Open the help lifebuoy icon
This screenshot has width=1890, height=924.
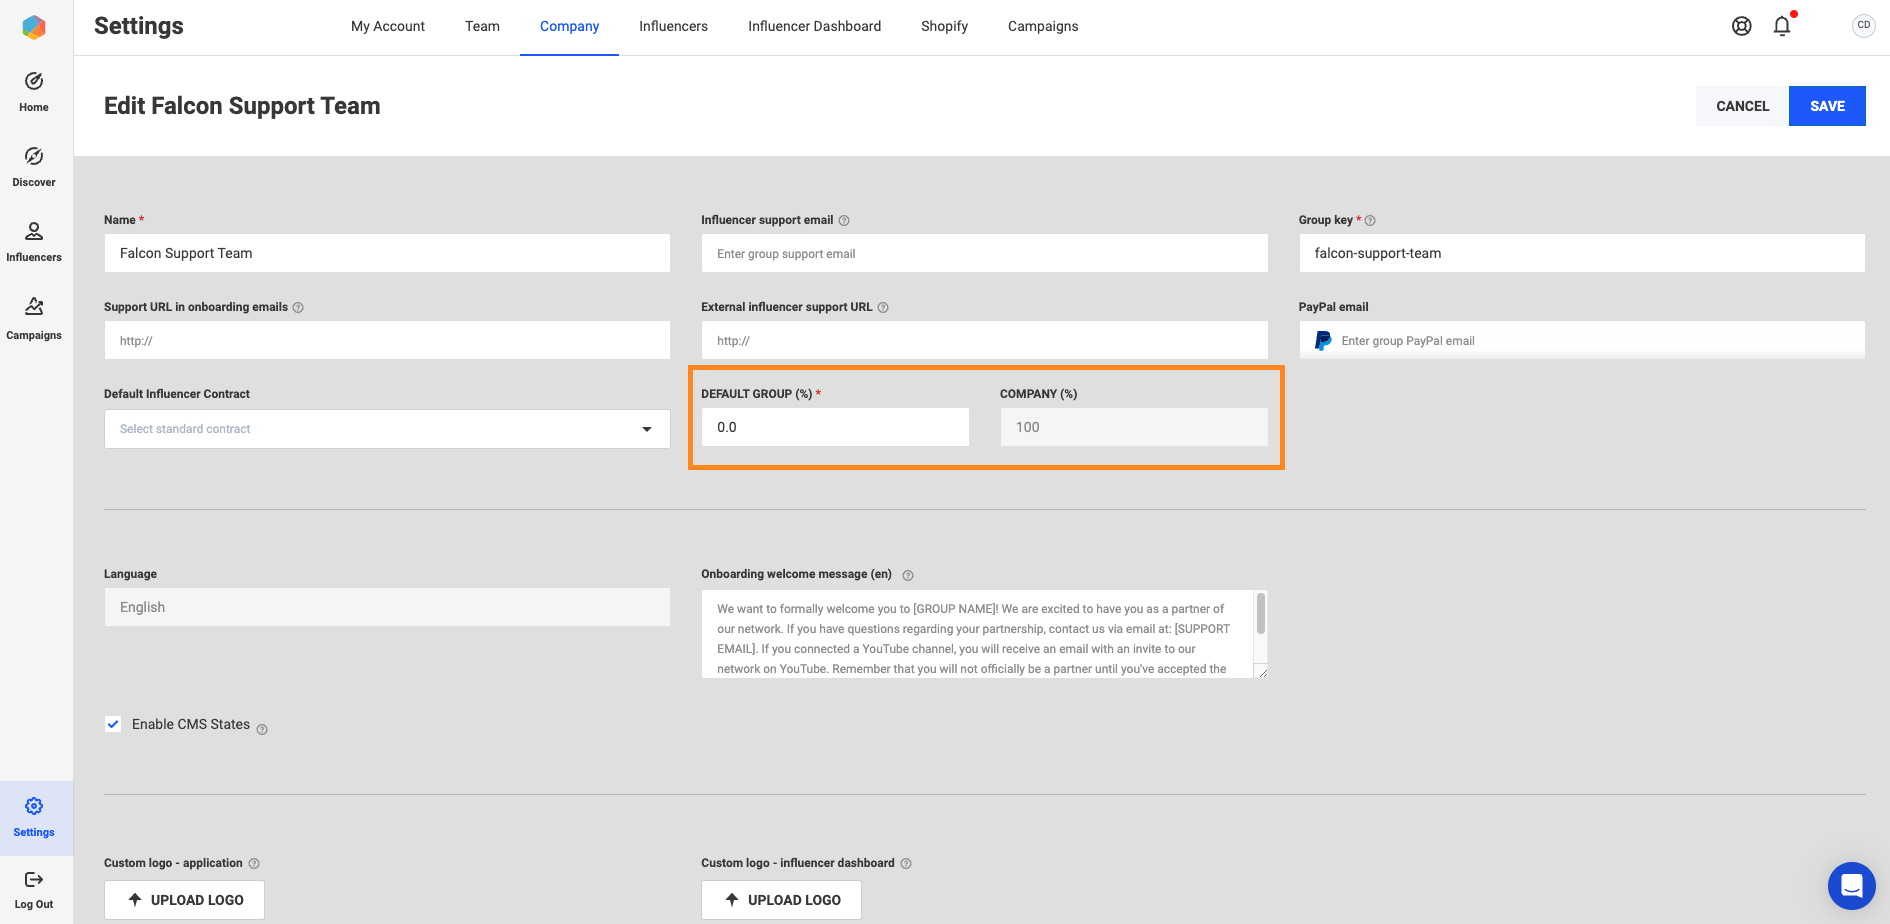click(1741, 27)
